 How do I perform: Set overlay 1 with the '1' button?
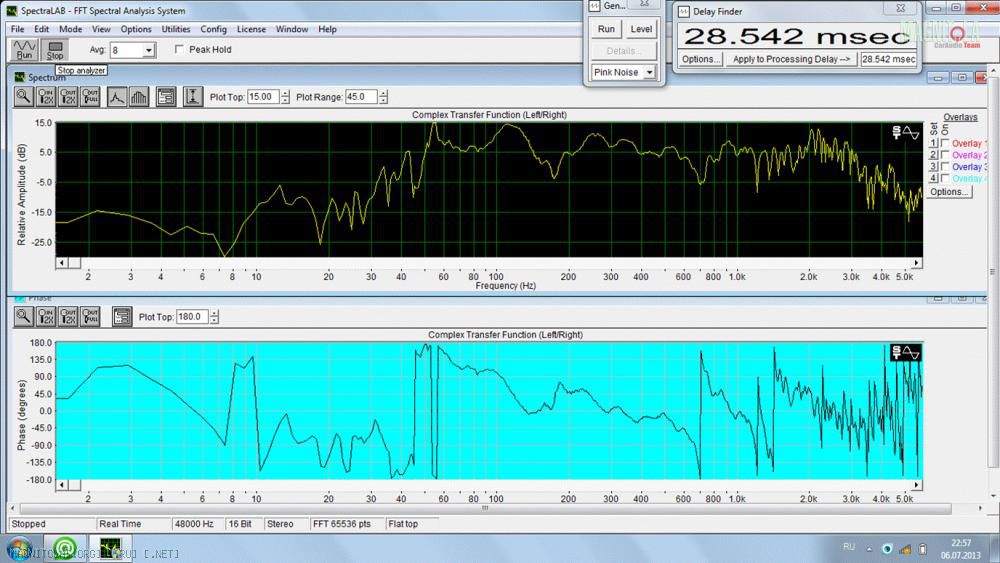(x=934, y=143)
